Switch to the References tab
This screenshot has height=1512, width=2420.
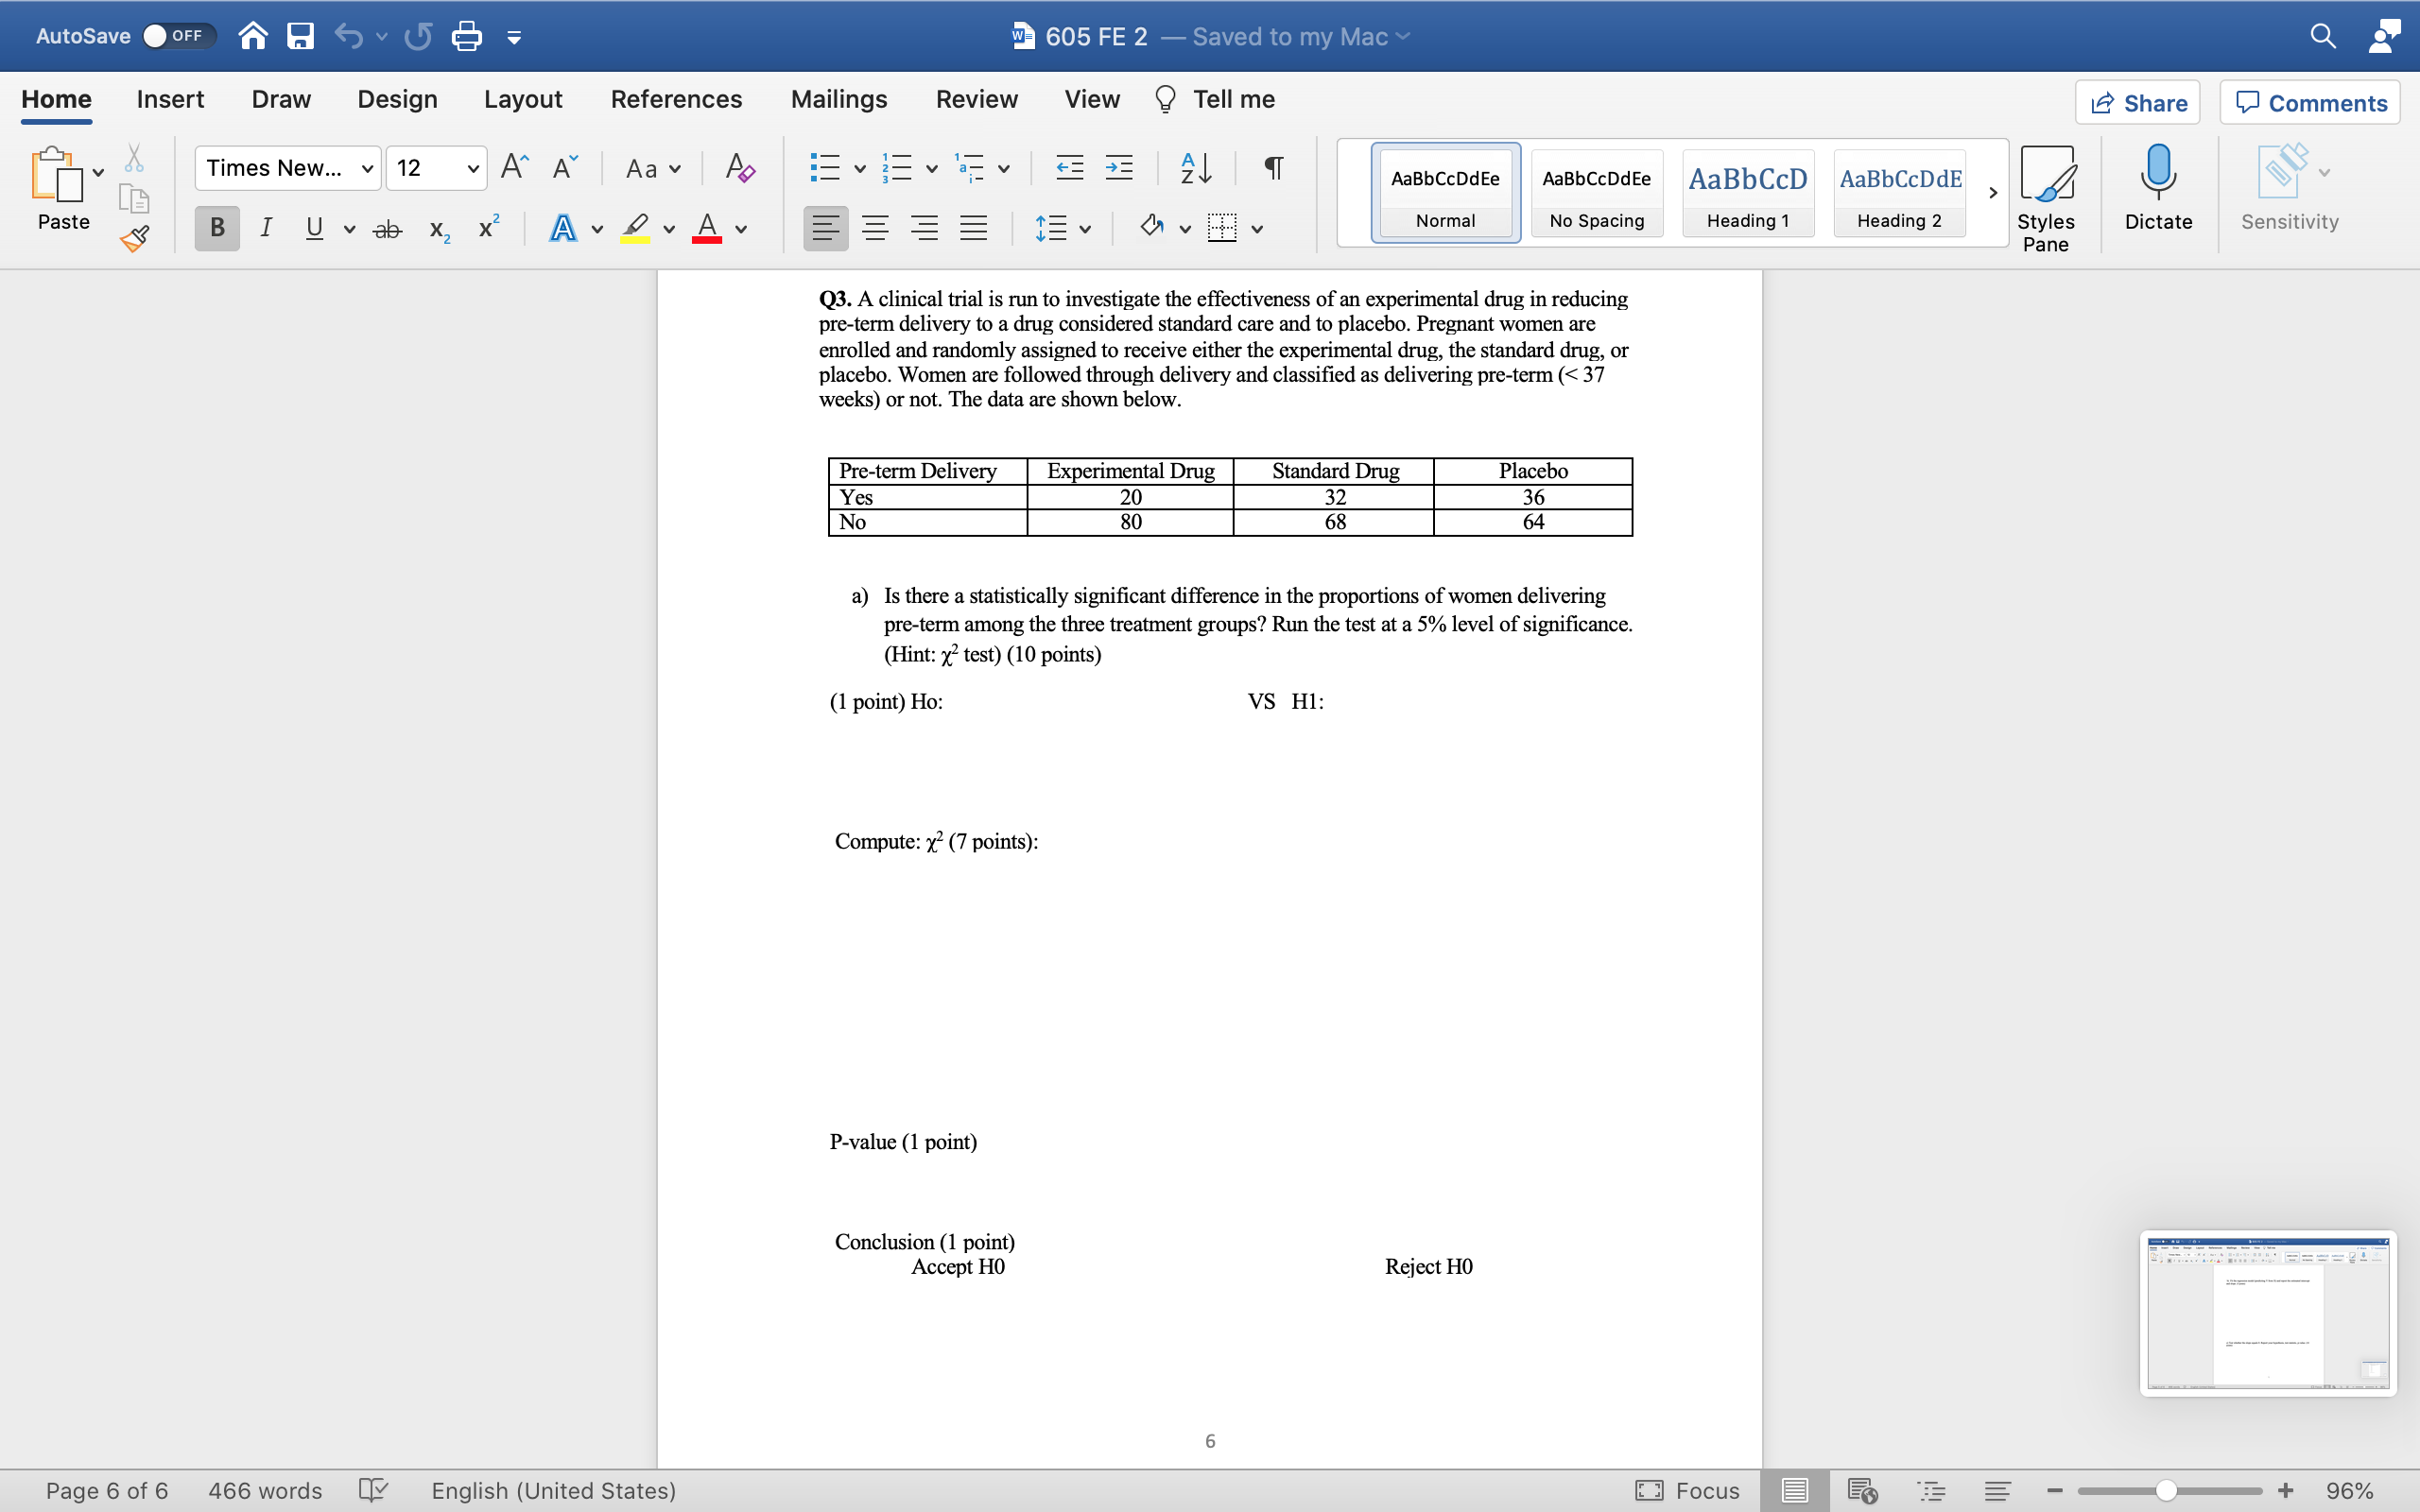point(676,99)
